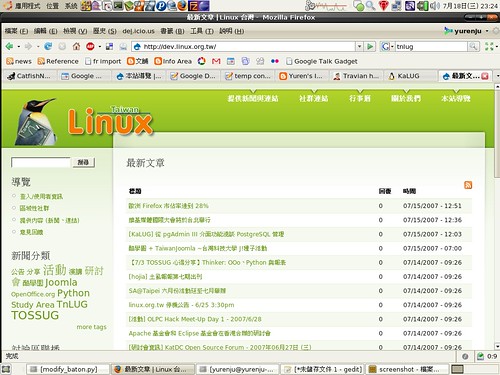Reload the page with the blue refresh icon
Screen dimensions: 500x375
(48, 46)
